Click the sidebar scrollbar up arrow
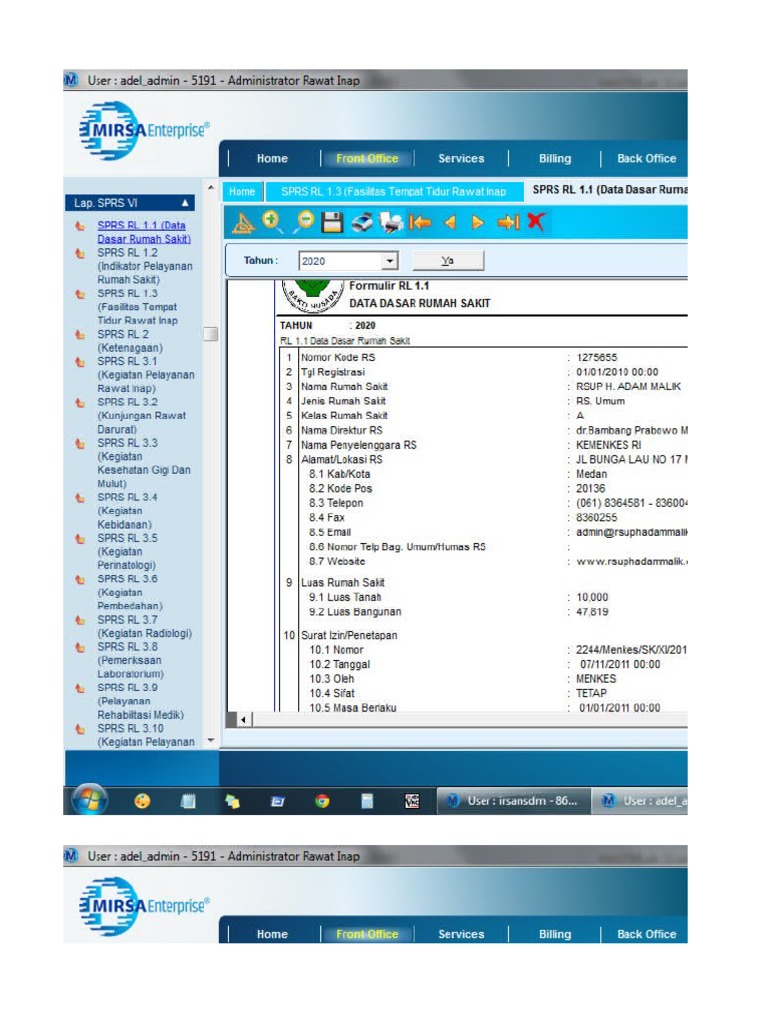The image size is (768, 1024). pyautogui.click(x=210, y=188)
